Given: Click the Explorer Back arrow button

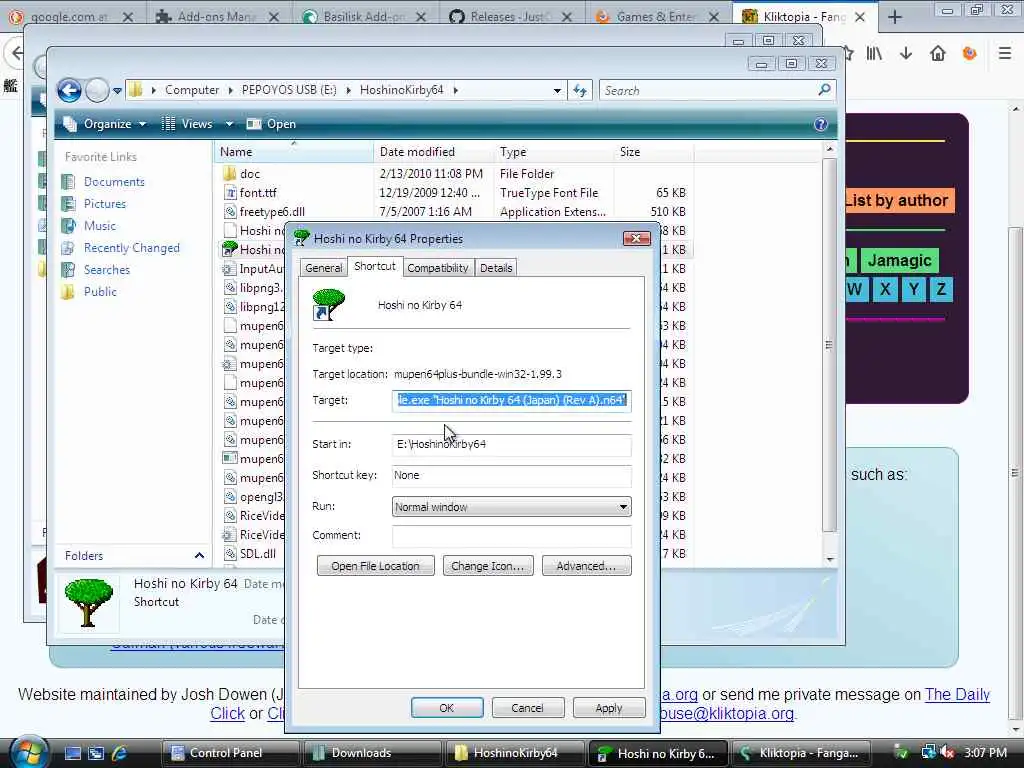Looking at the screenshot, I should pos(69,90).
